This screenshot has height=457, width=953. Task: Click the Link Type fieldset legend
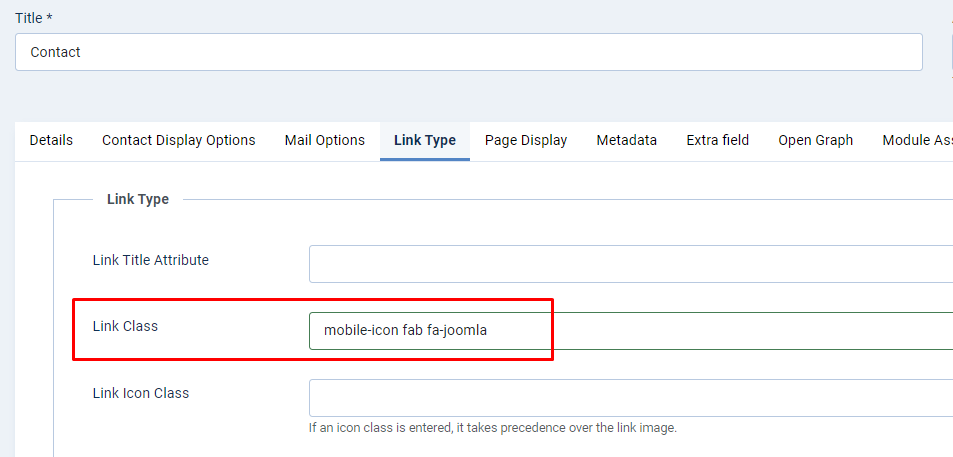pos(138,199)
